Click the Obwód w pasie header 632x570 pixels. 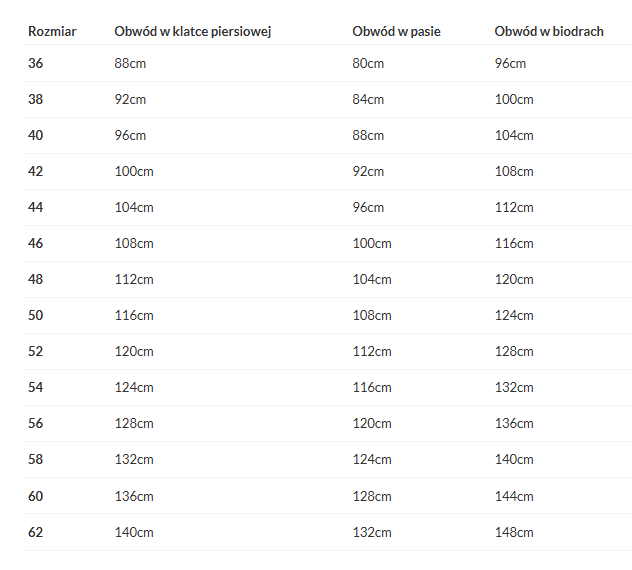(396, 31)
